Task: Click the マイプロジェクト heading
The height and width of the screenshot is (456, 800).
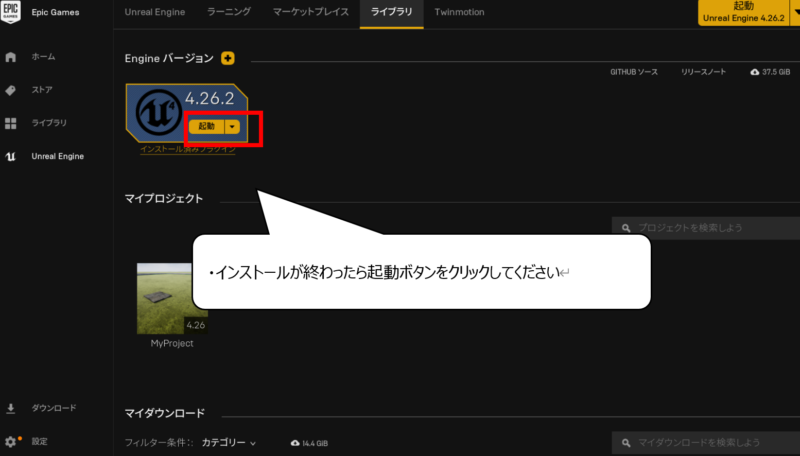Action: pos(164,198)
